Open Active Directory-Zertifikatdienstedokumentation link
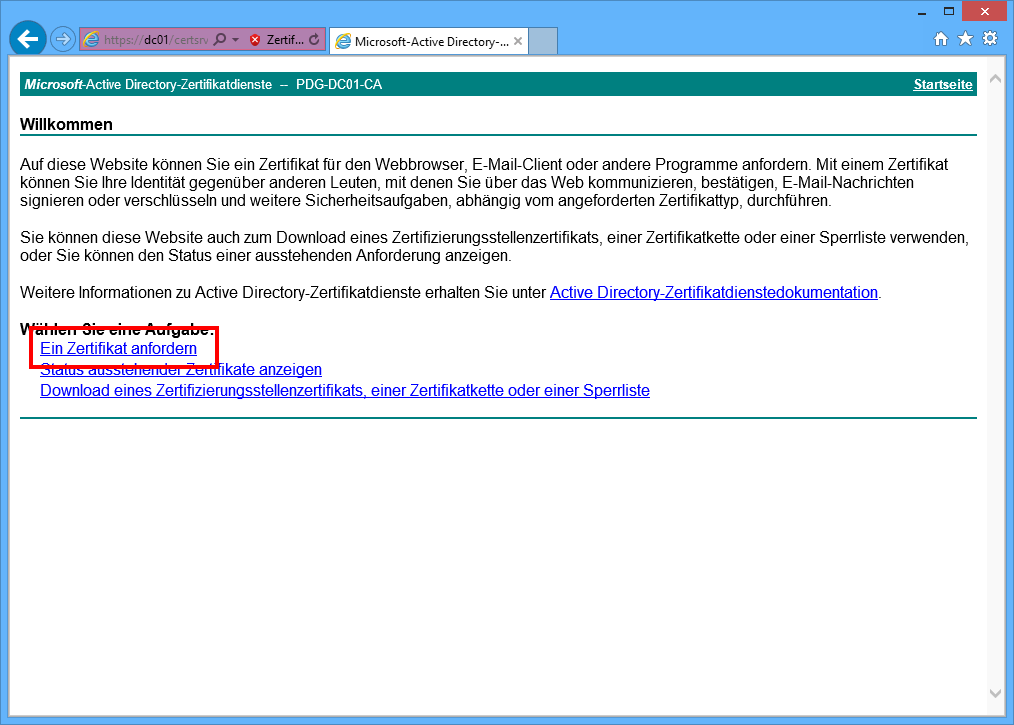The image size is (1014, 725). pos(713,293)
